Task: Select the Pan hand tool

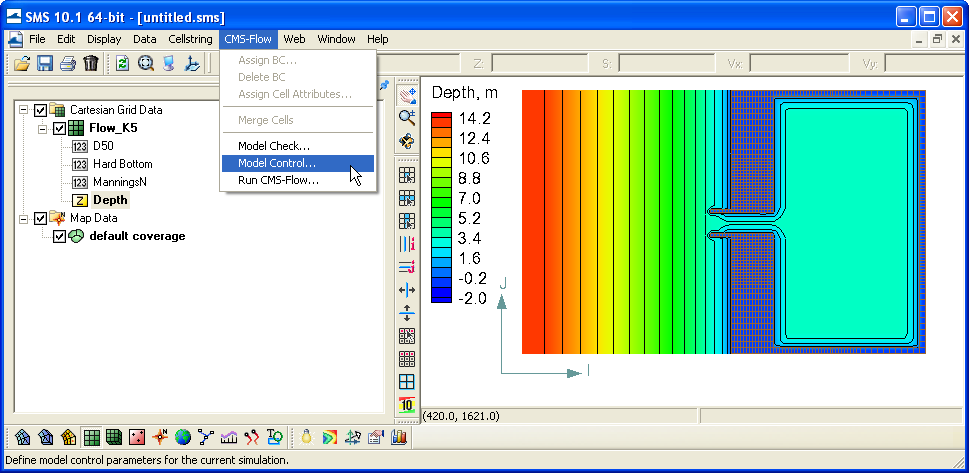Action: click(x=407, y=96)
